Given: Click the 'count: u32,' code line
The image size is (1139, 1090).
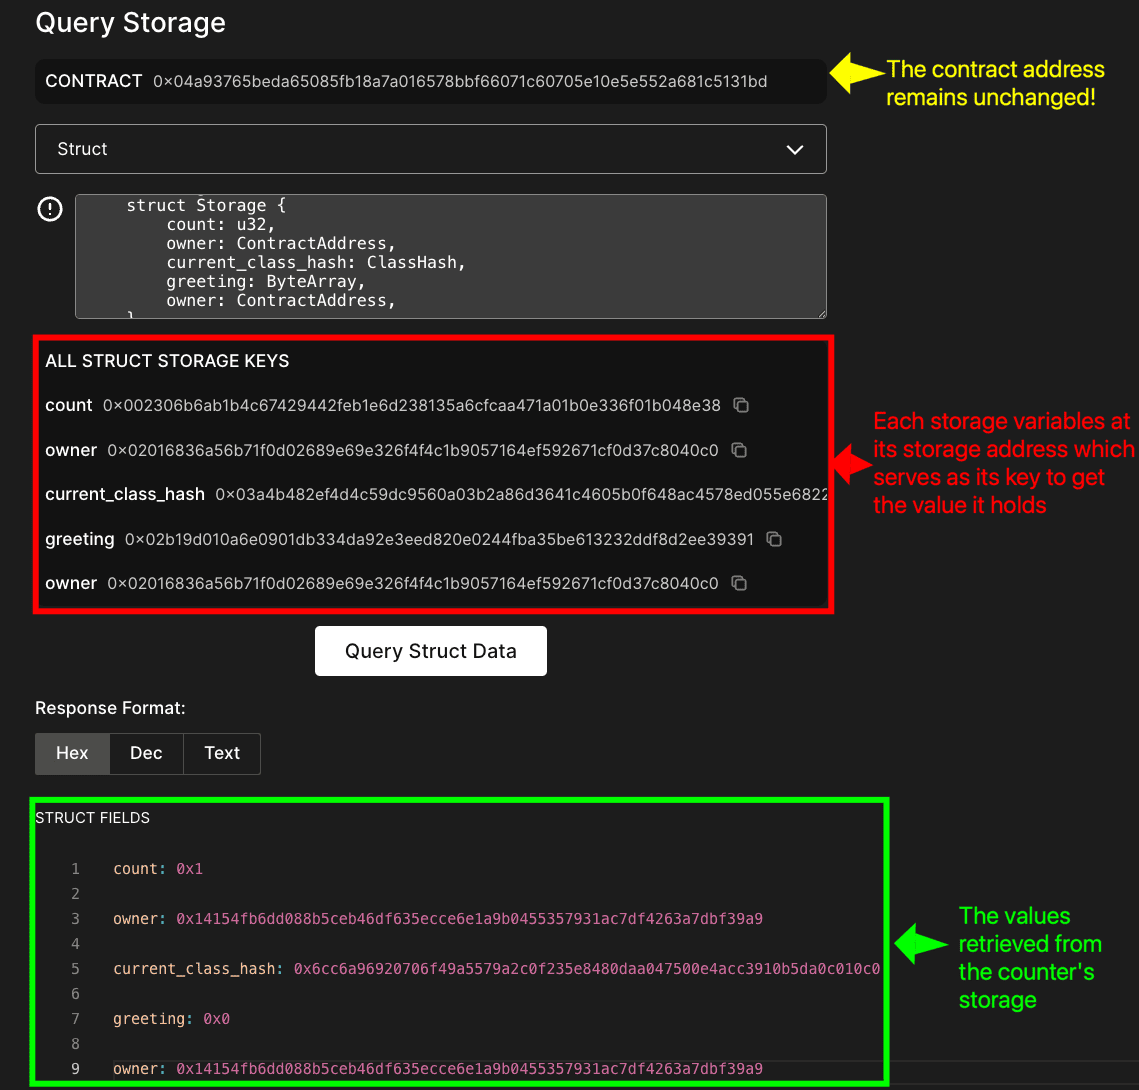Looking at the screenshot, I should tap(221, 224).
